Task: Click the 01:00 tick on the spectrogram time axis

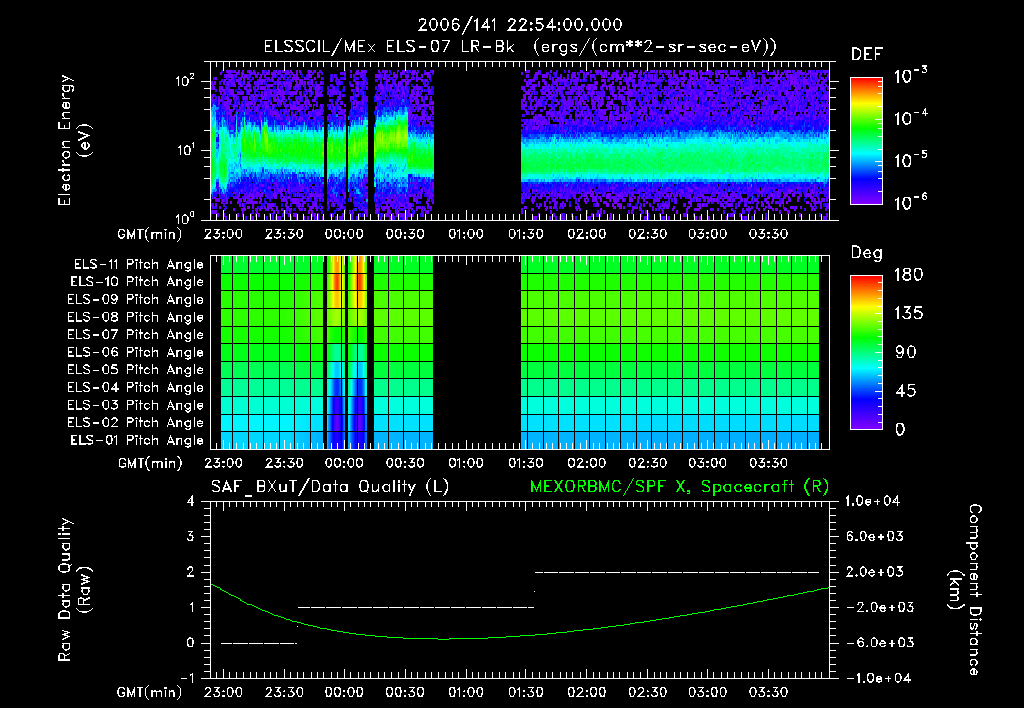Action: tap(466, 234)
